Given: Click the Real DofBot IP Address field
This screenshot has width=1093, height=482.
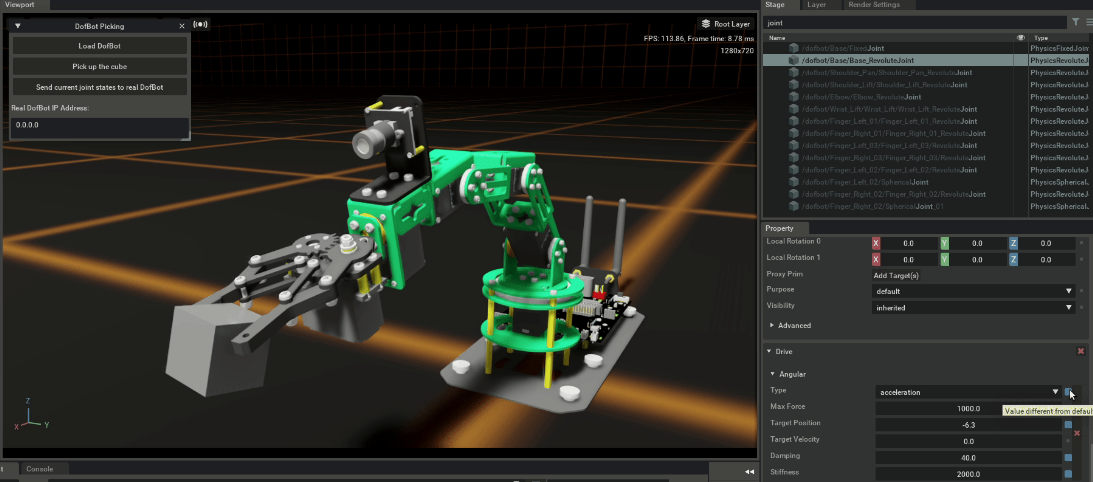Looking at the screenshot, I should [100, 126].
